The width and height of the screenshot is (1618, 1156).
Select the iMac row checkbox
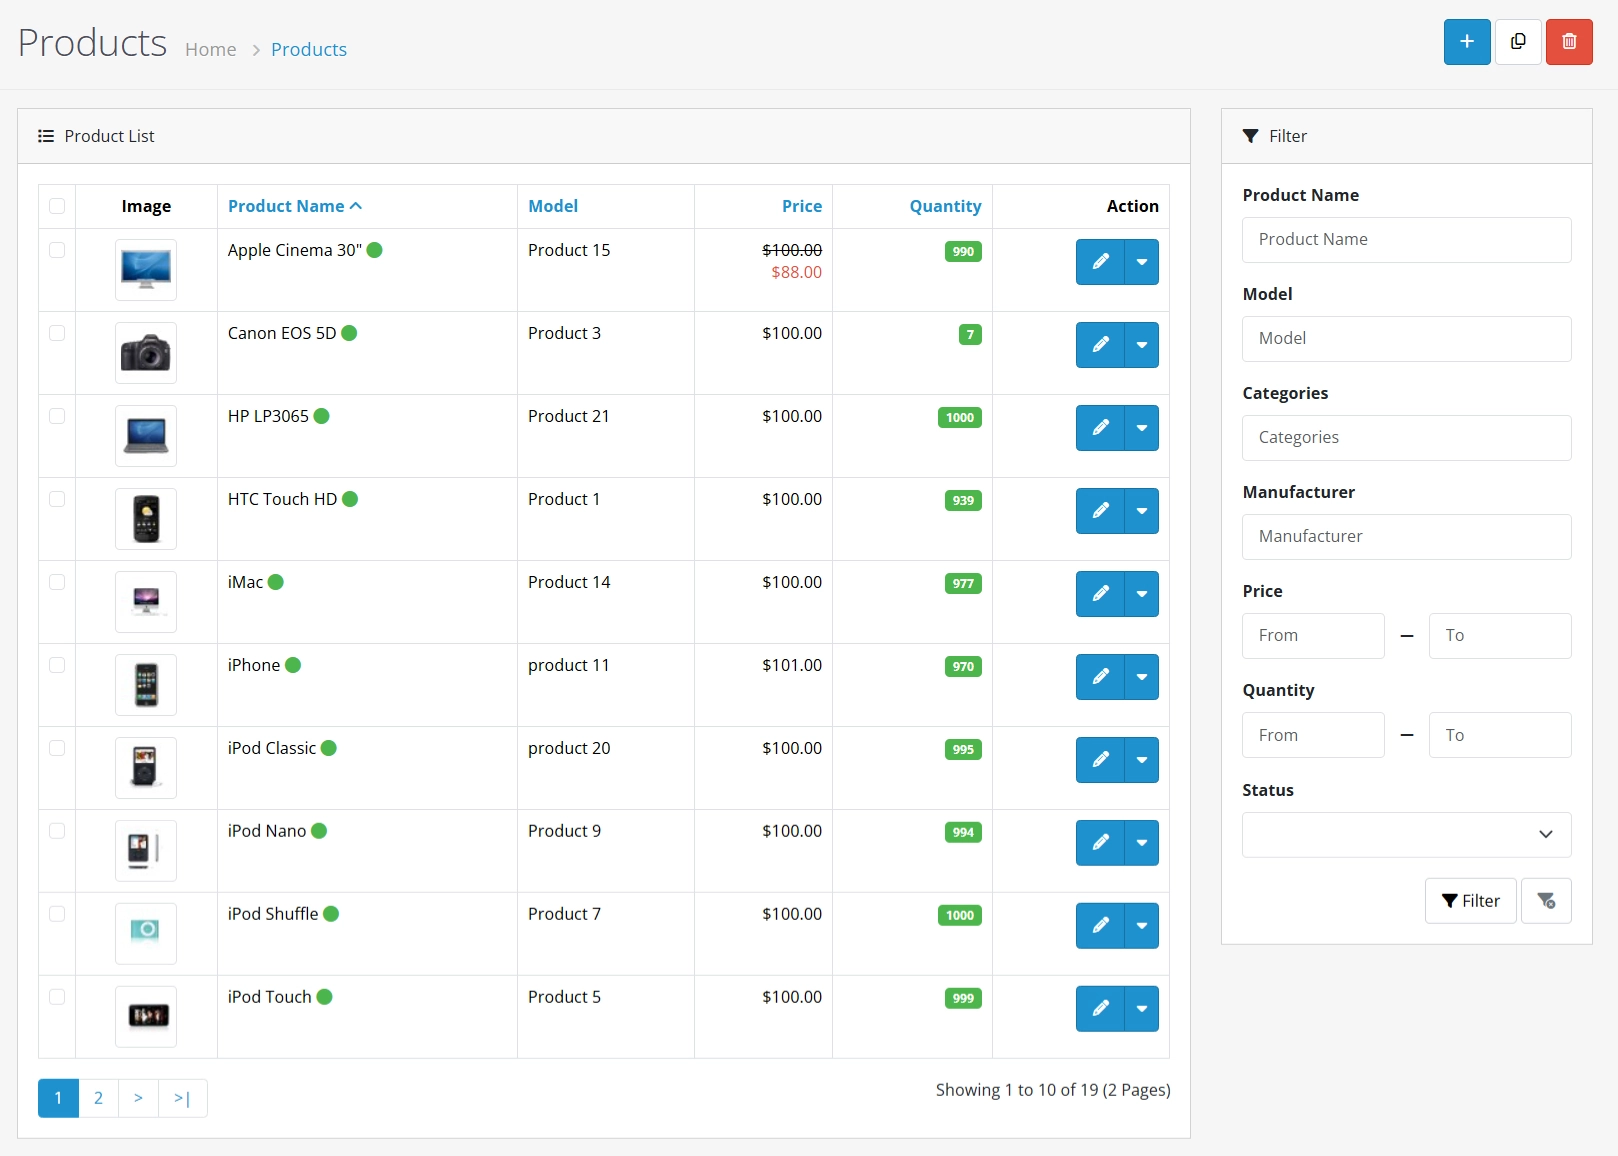click(x=57, y=582)
